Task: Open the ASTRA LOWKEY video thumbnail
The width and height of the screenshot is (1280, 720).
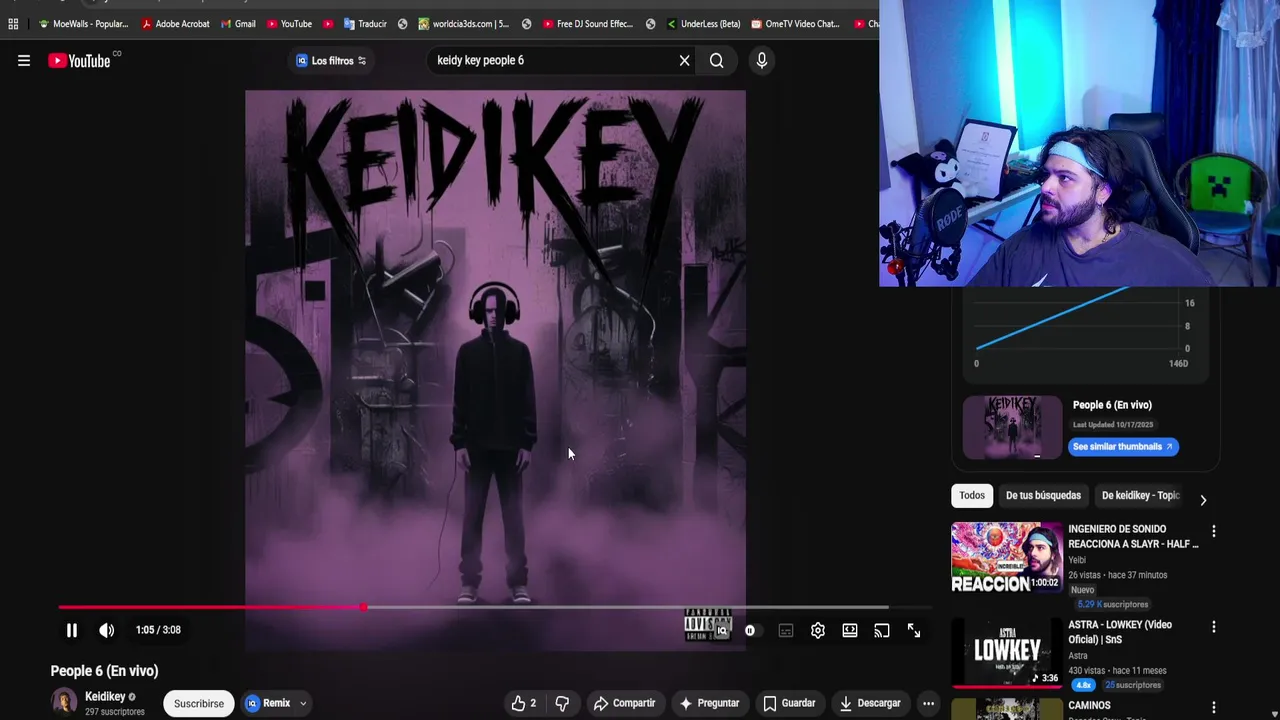Action: pyautogui.click(x=1007, y=653)
